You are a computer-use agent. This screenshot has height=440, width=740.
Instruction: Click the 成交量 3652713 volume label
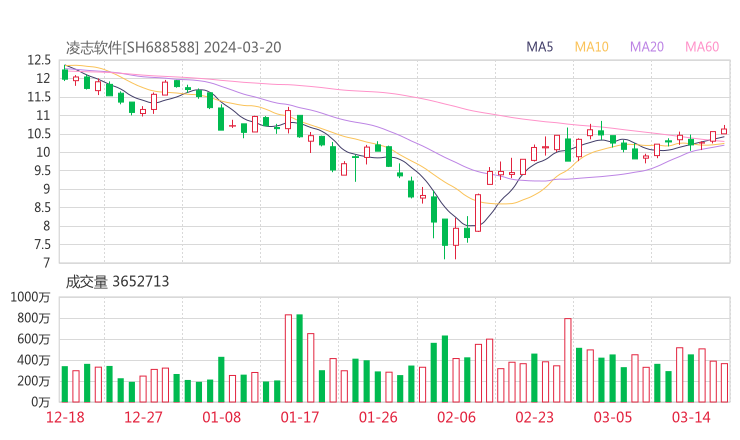[x=117, y=282]
